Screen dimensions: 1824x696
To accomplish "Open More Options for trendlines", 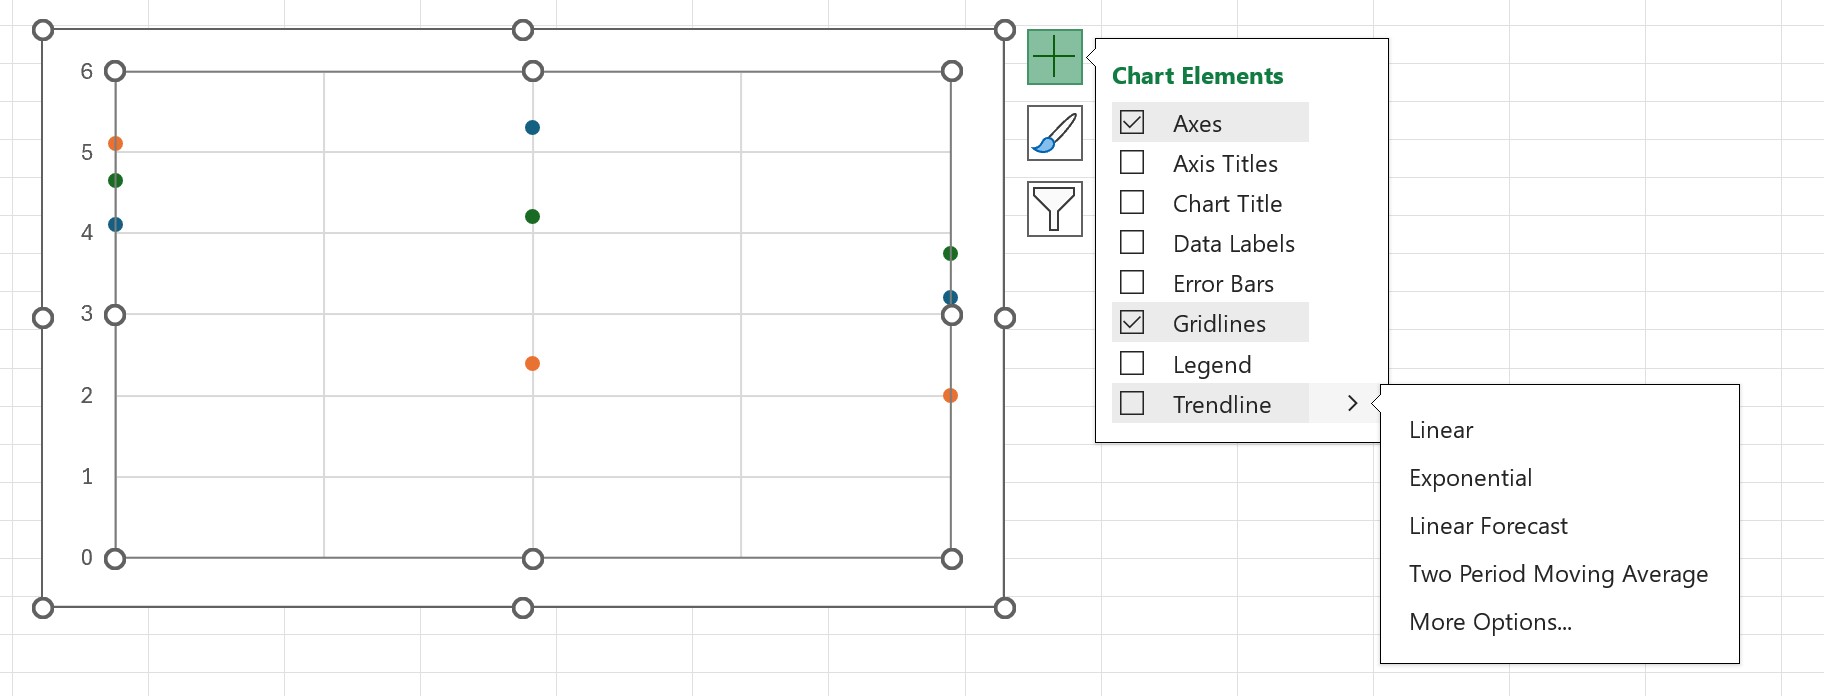I will click(1490, 622).
